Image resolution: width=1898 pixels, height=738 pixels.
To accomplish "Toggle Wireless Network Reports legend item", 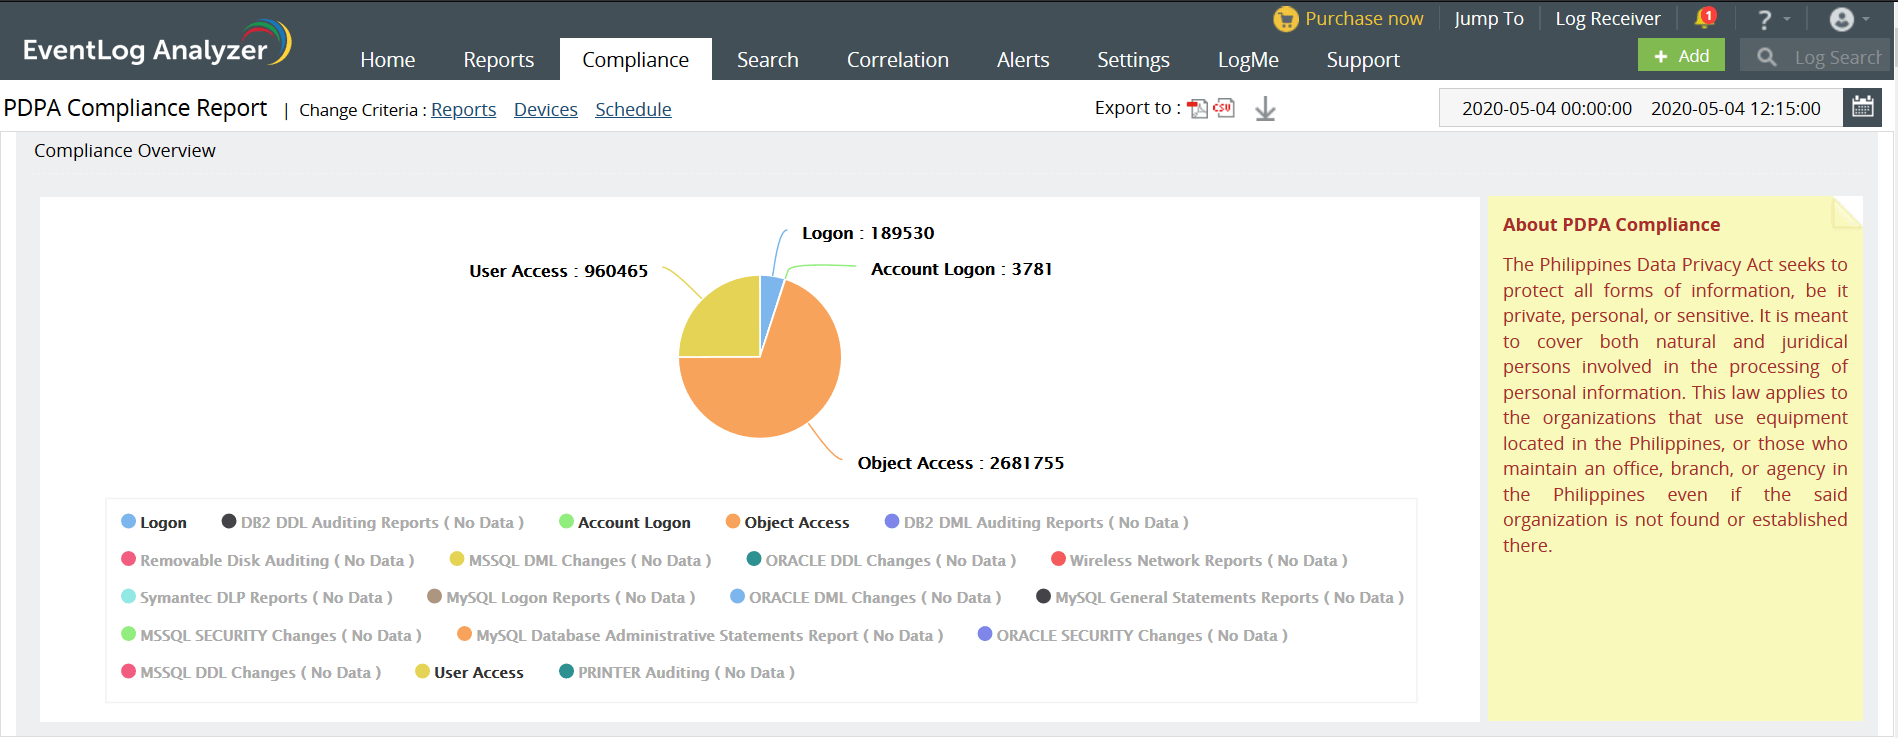I will [1200, 560].
